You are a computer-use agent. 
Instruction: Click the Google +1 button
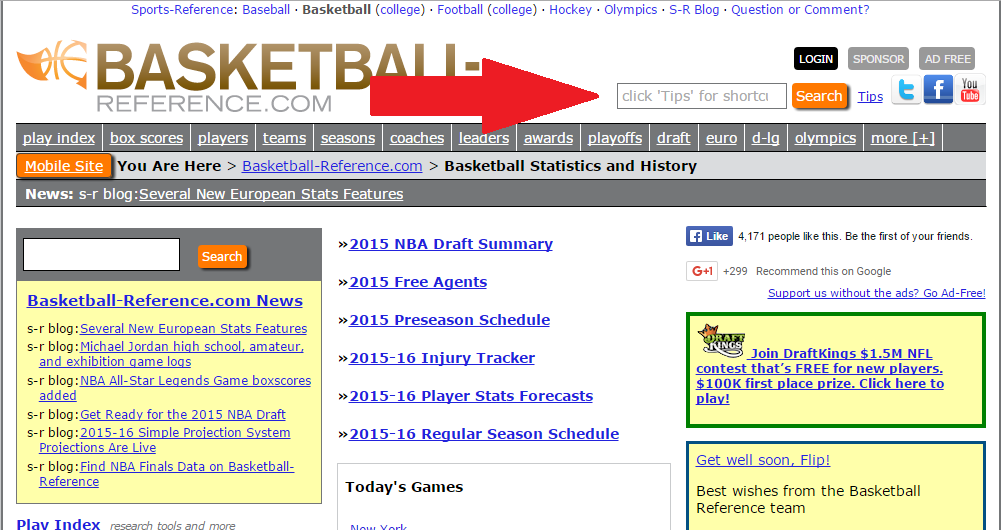702,271
